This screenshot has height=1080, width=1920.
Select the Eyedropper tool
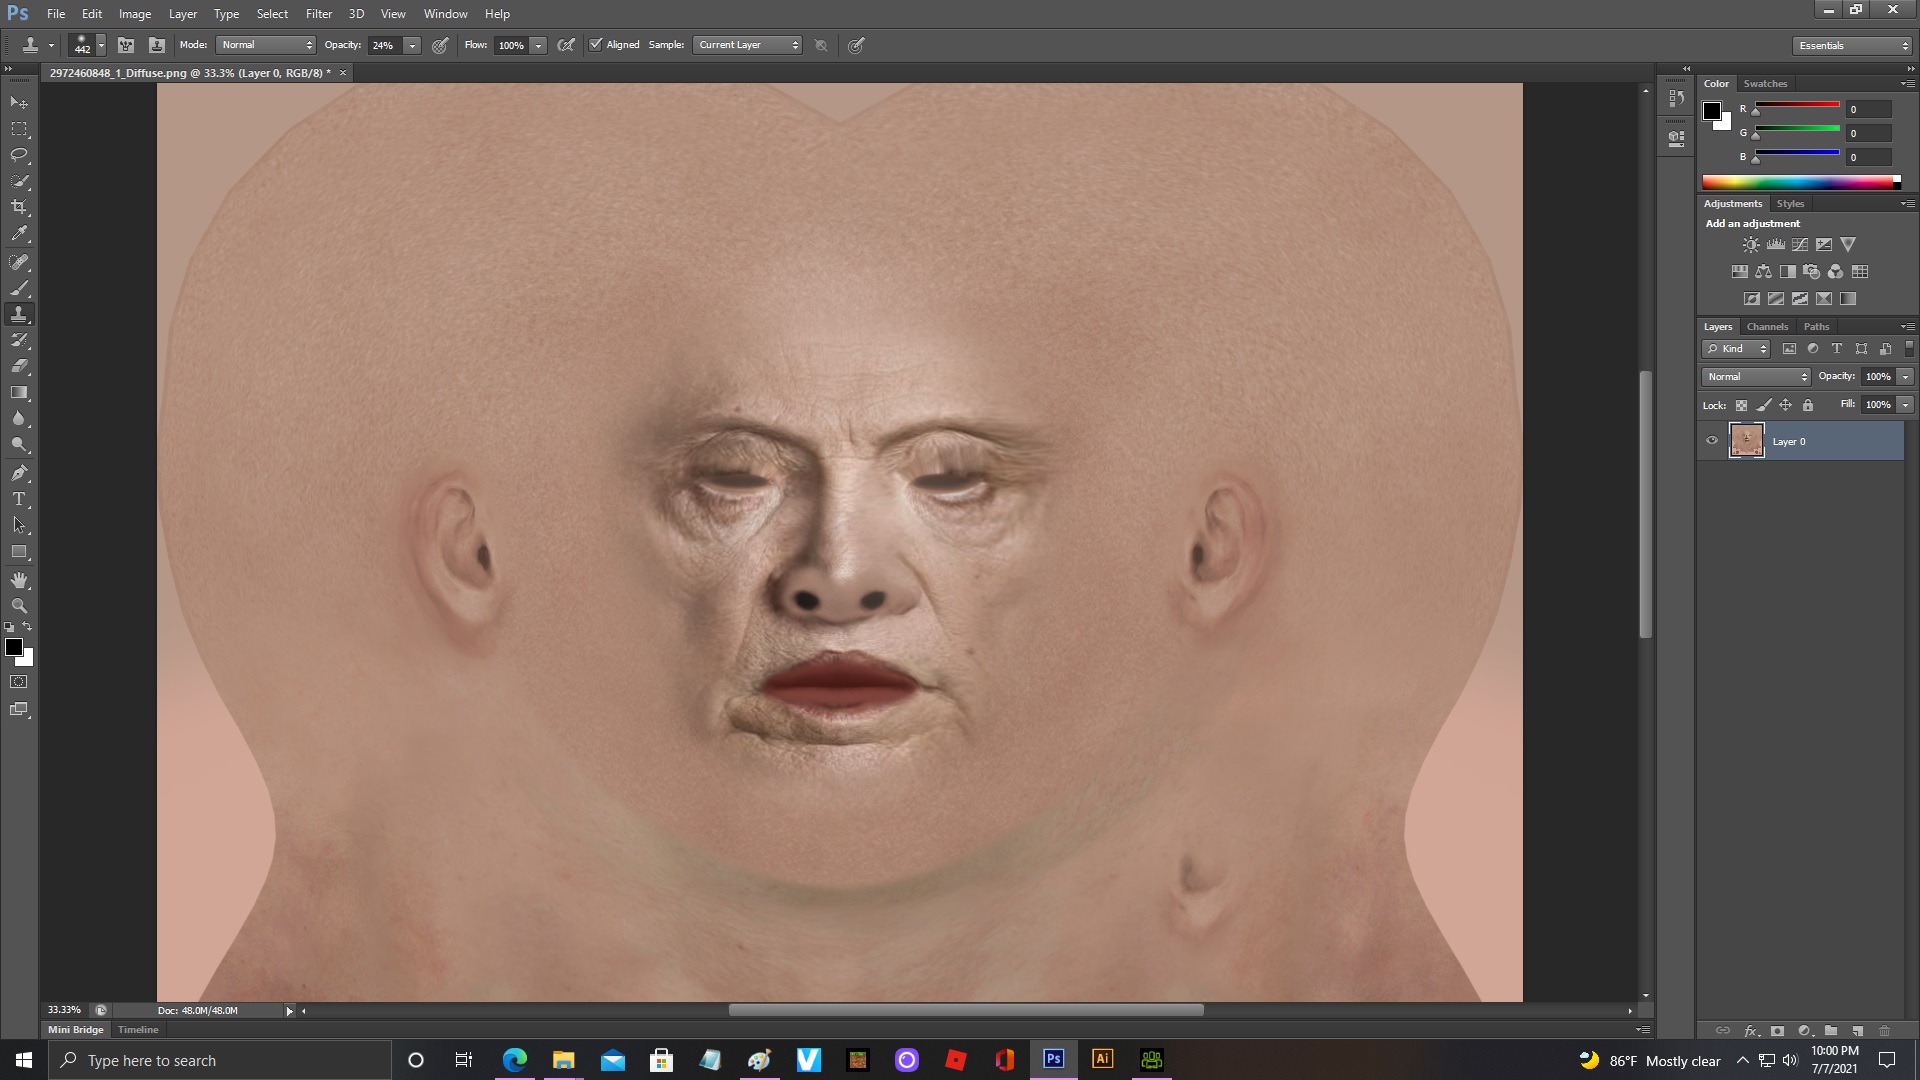pos(19,234)
